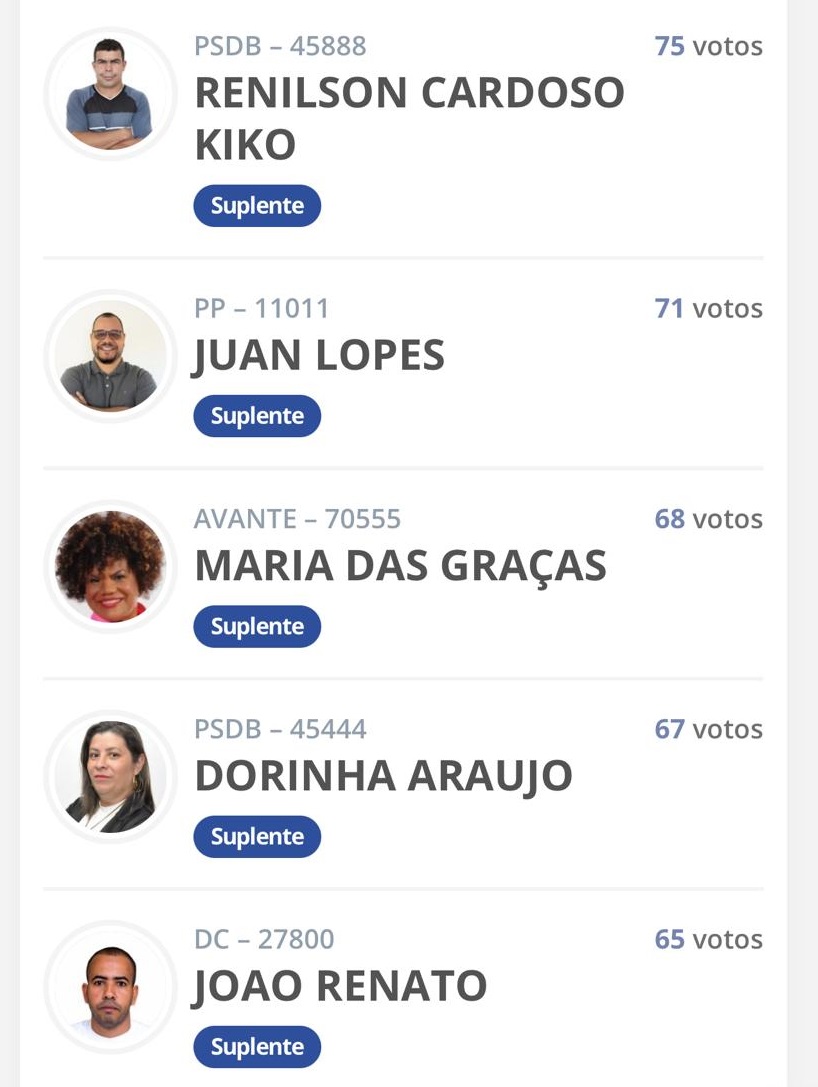Select the candidate name DORINHA ARAUJO
This screenshot has height=1087, width=818.
[383, 776]
